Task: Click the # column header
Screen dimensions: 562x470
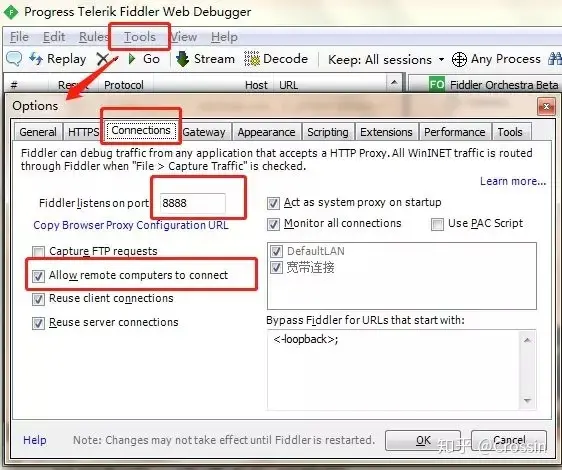Action: coord(14,85)
